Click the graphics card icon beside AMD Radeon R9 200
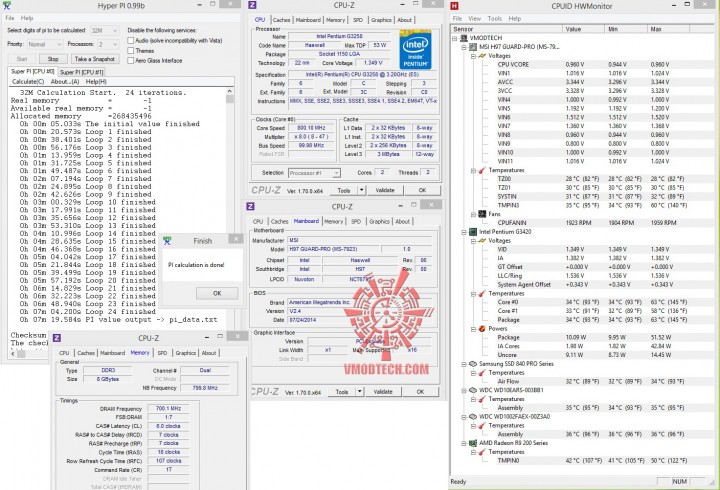Image resolution: width=720 pixels, height=490 pixels. (472, 443)
